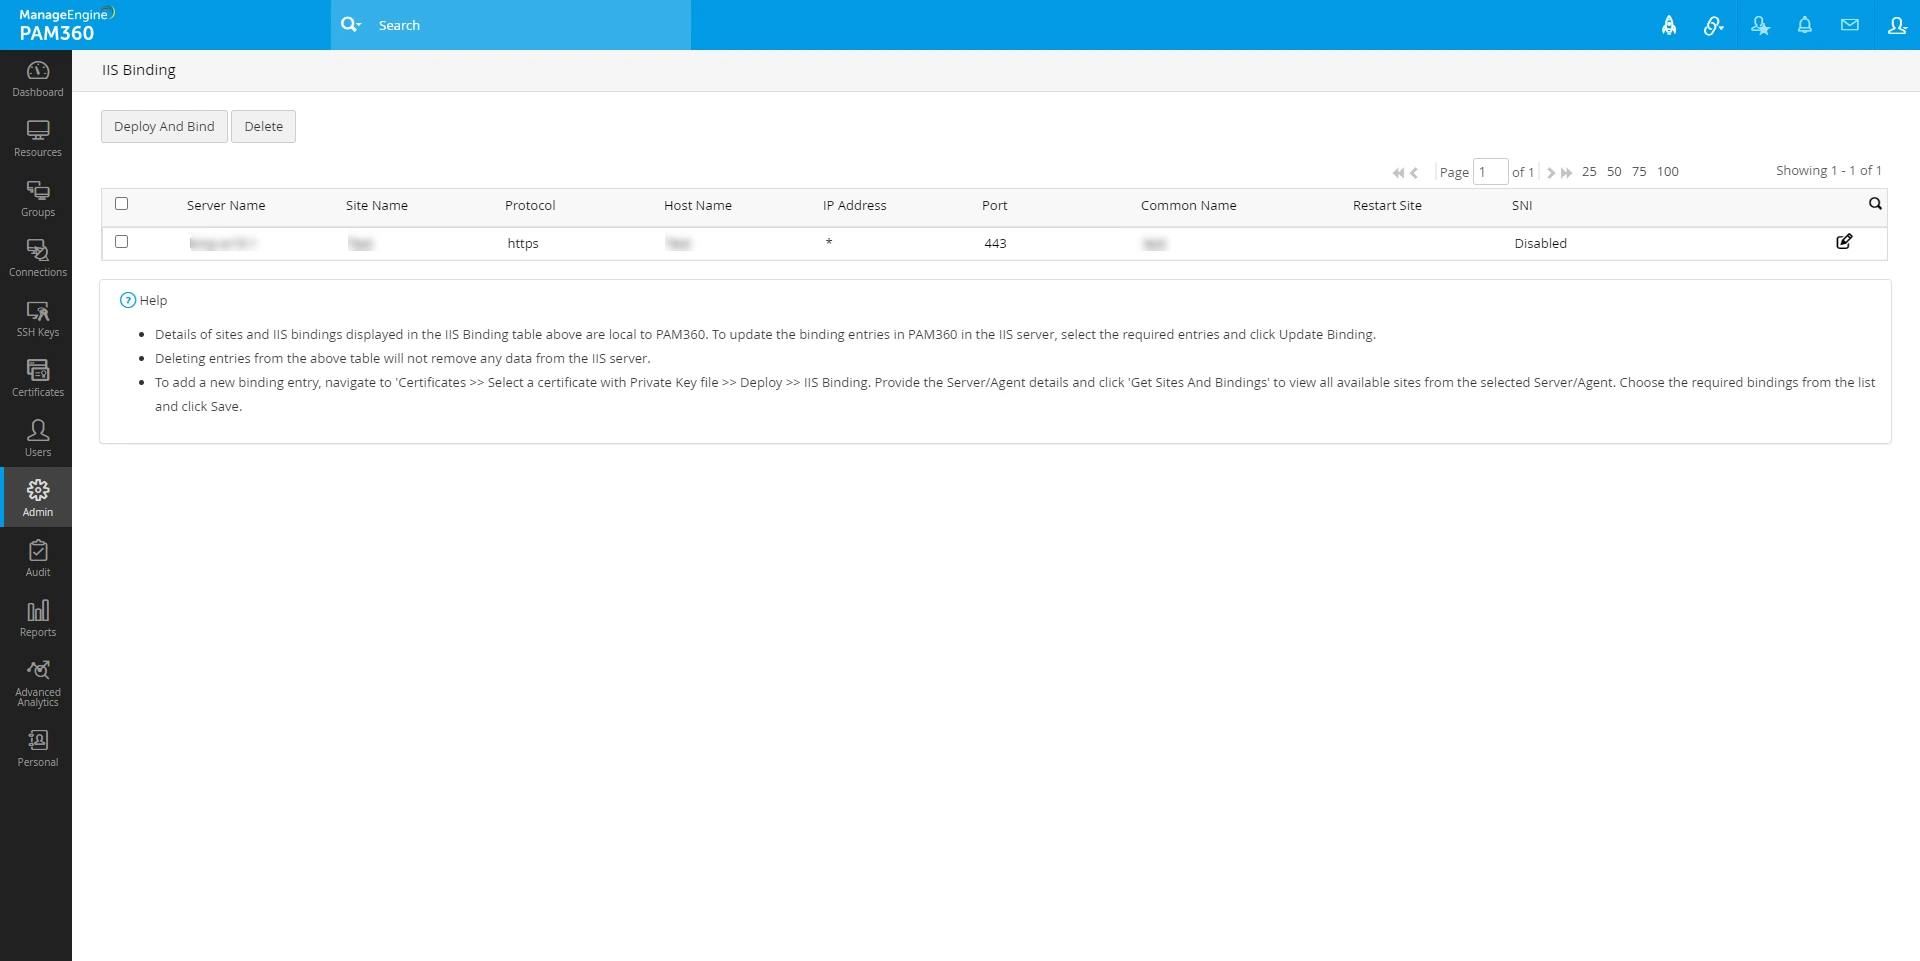Viewport: 1920px width, 961px height.
Task: Open the table search magnifier
Action: (x=1875, y=203)
